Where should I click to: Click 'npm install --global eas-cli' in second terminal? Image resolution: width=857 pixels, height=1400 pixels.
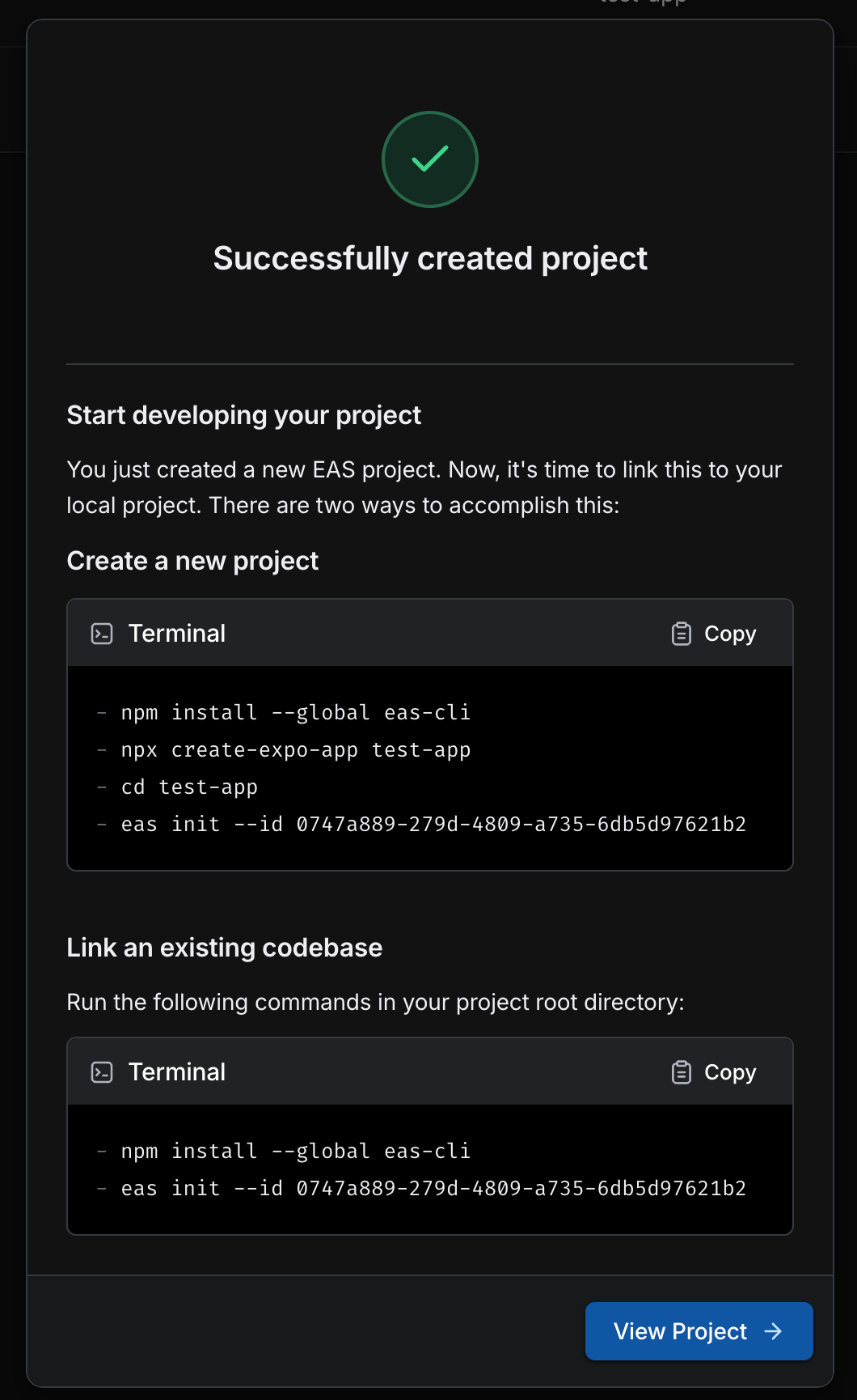coord(296,1151)
